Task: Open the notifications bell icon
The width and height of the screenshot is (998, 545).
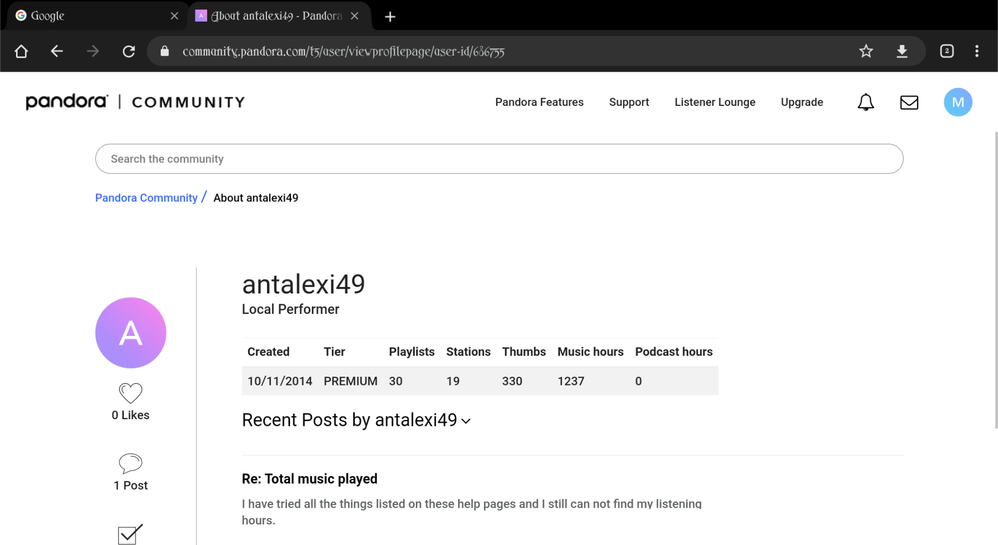Action: pyautogui.click(x=865, y=102)
